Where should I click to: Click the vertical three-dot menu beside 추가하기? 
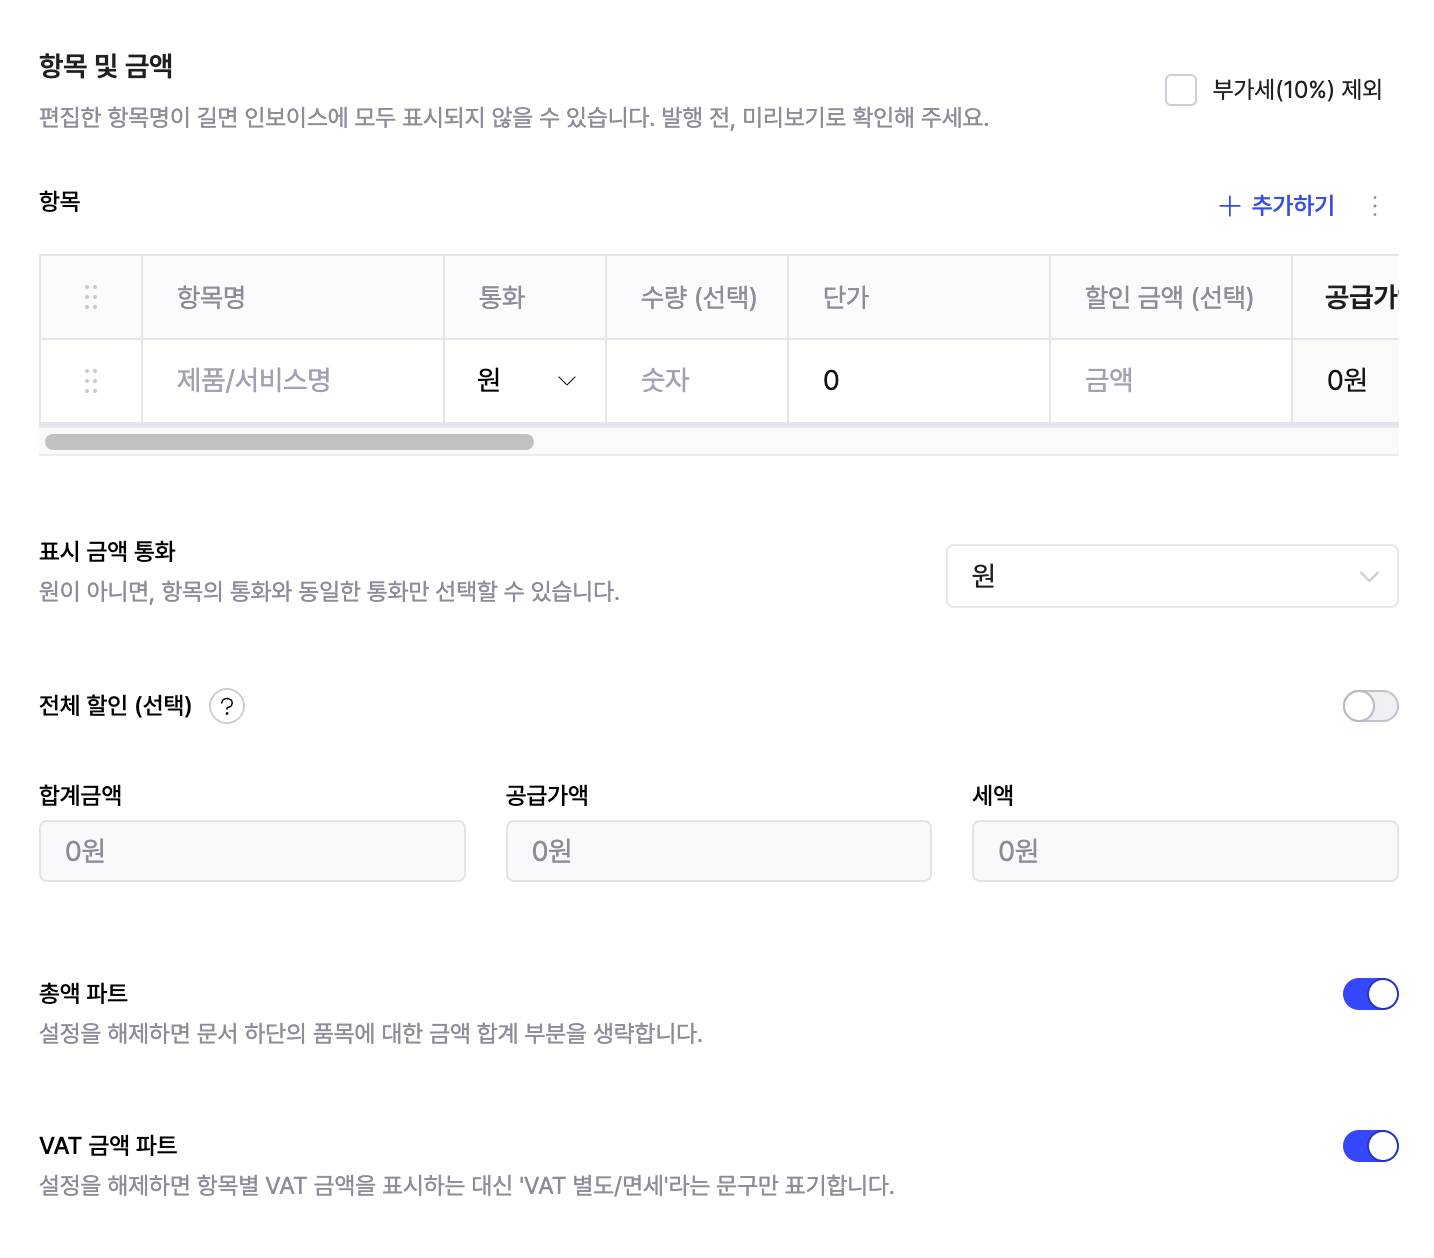[1375, 206]
